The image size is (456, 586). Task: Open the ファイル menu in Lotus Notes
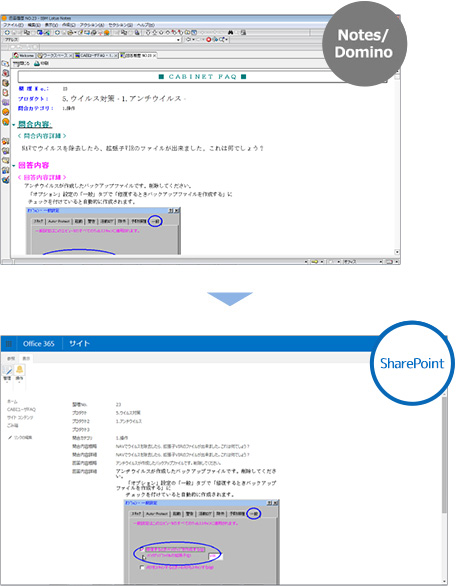point(13,25)
